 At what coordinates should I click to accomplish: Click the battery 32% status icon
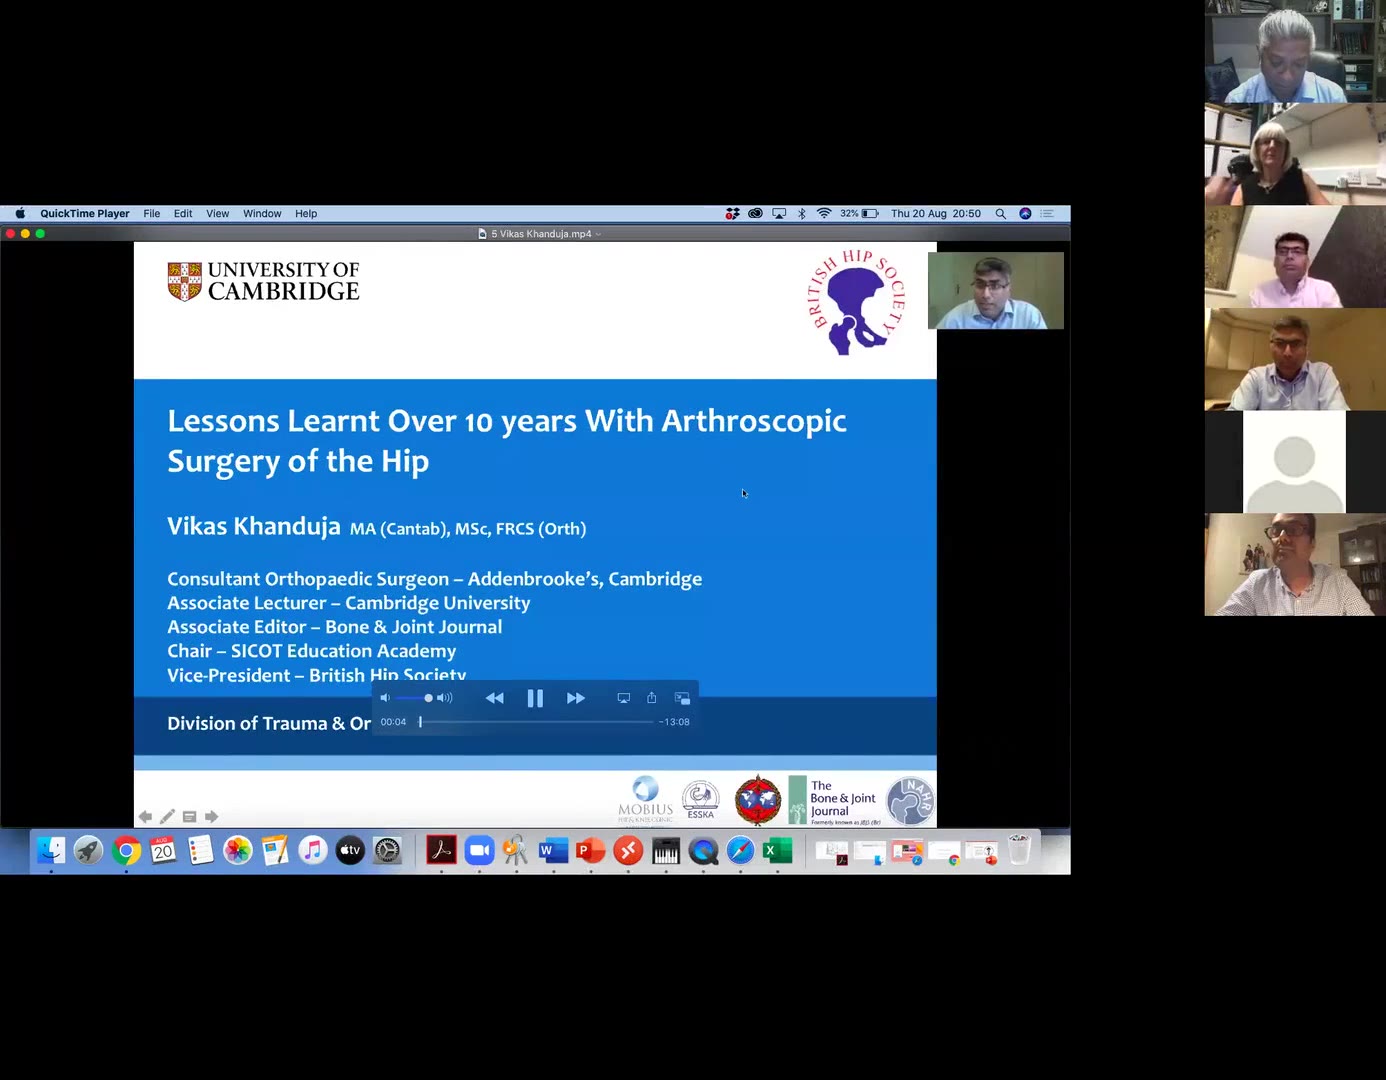point(859,213)
